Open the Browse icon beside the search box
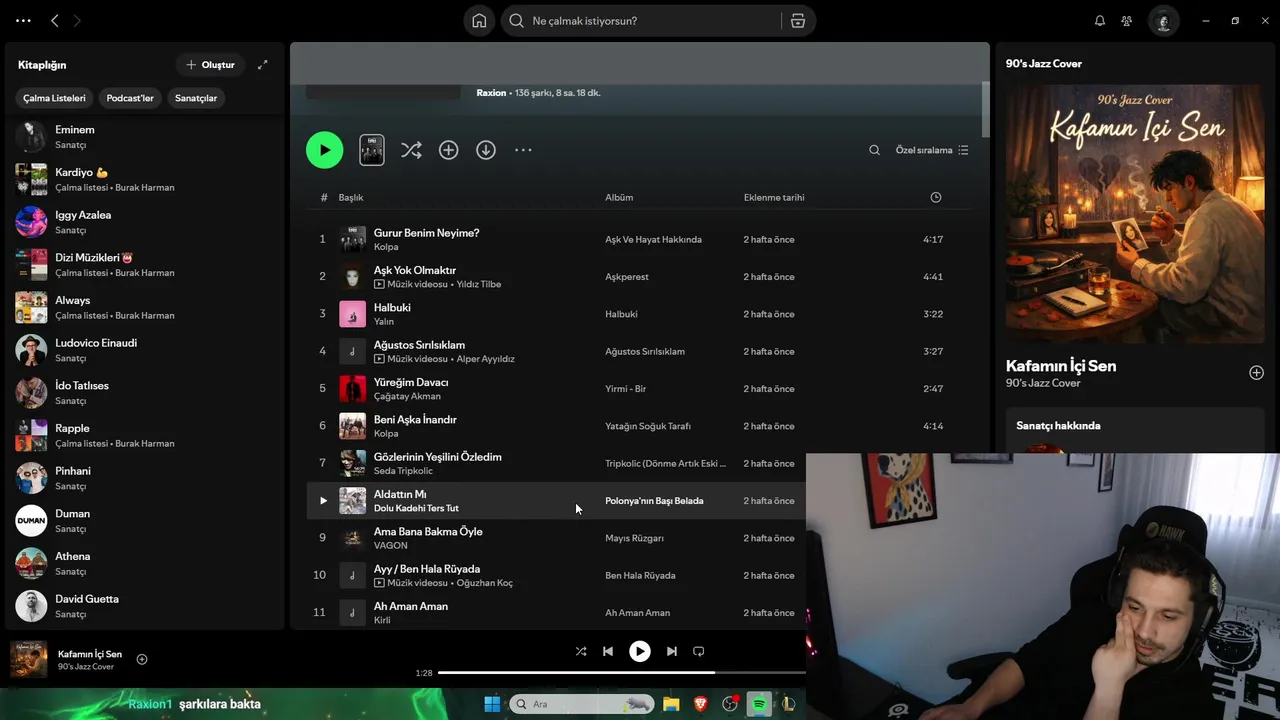The image size is (1280, 720). coord(798,21)
